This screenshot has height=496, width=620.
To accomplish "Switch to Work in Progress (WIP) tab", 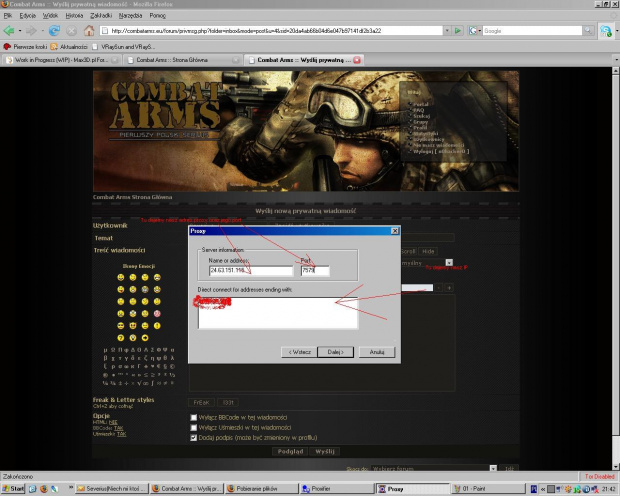I will (x=62, y=60).
